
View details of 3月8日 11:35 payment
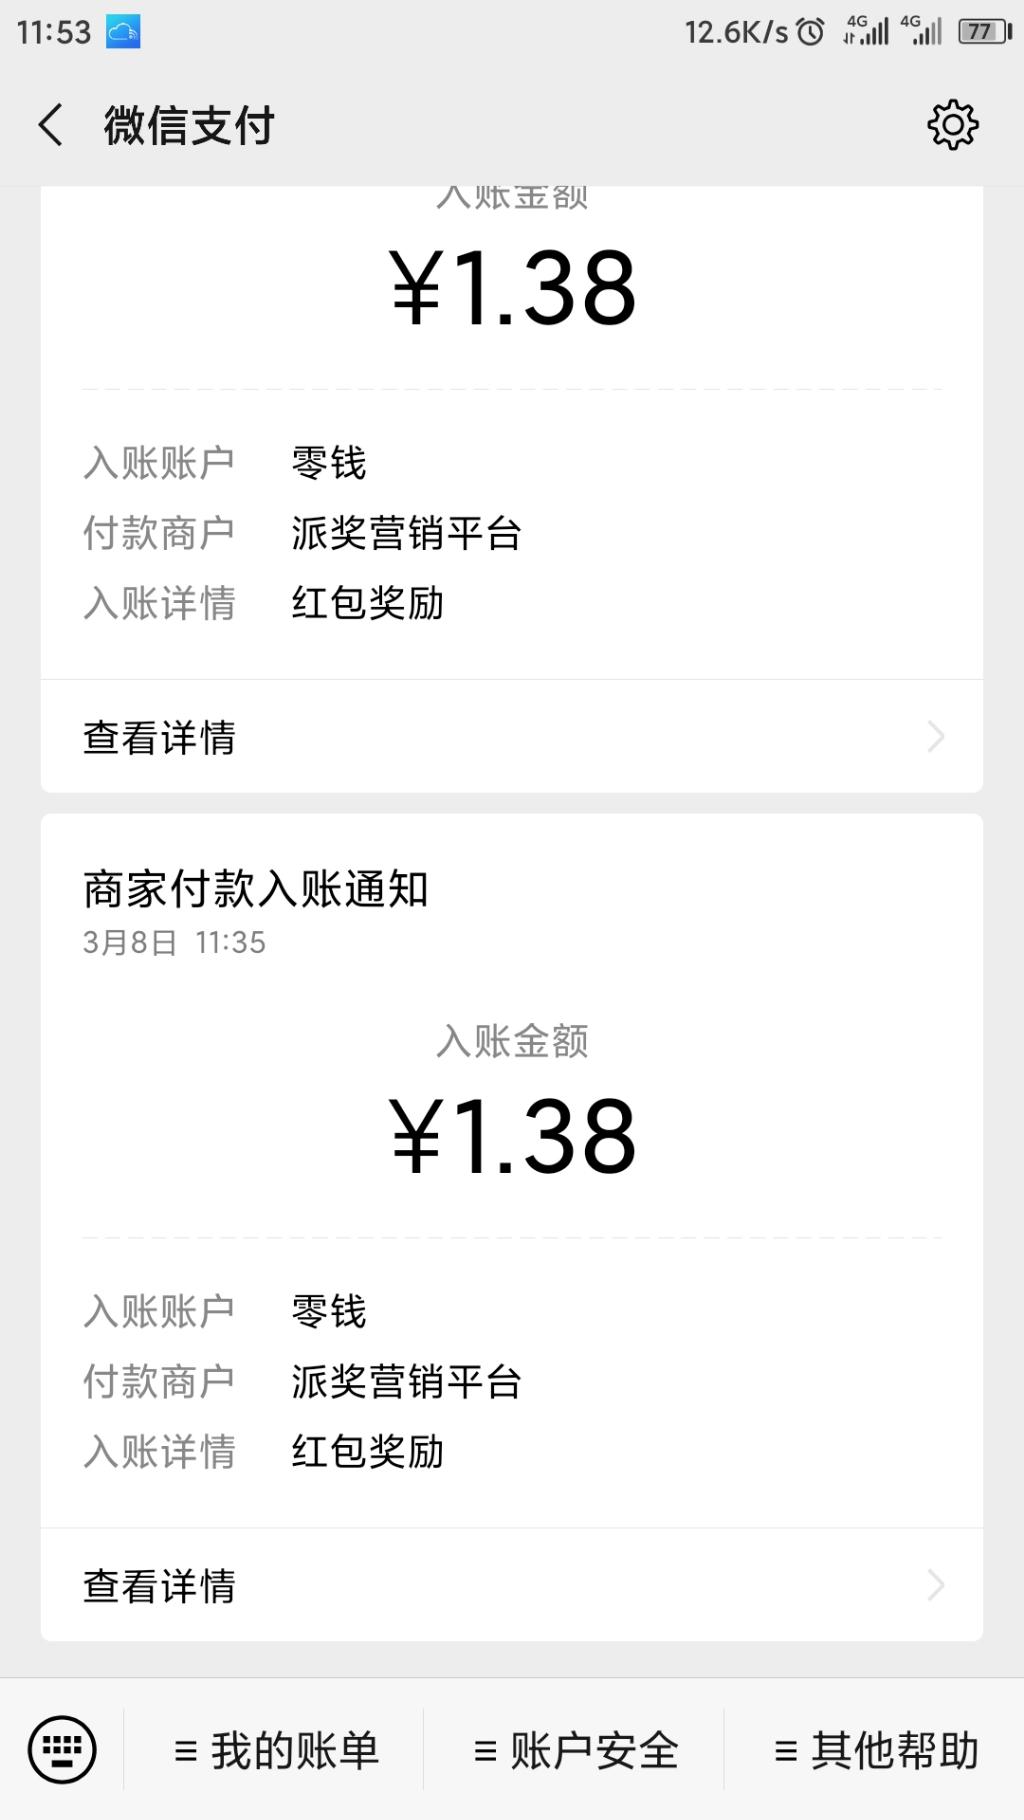(x=160, y=1586)
